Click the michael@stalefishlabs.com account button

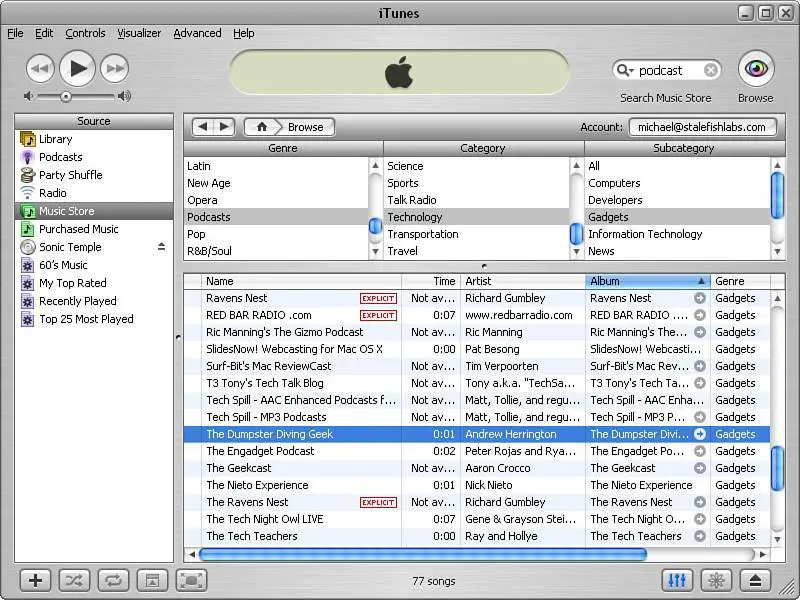pyautogui.click(x=702, y=127)
